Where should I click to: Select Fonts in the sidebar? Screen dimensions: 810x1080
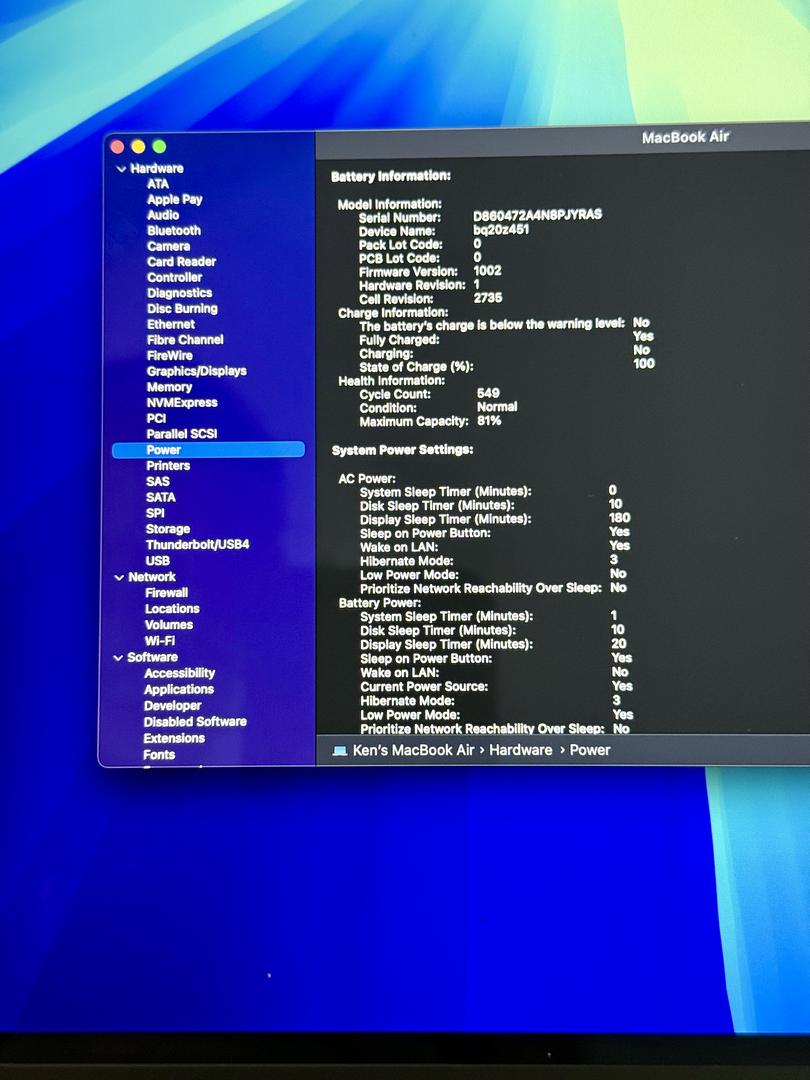pos(158,755)
